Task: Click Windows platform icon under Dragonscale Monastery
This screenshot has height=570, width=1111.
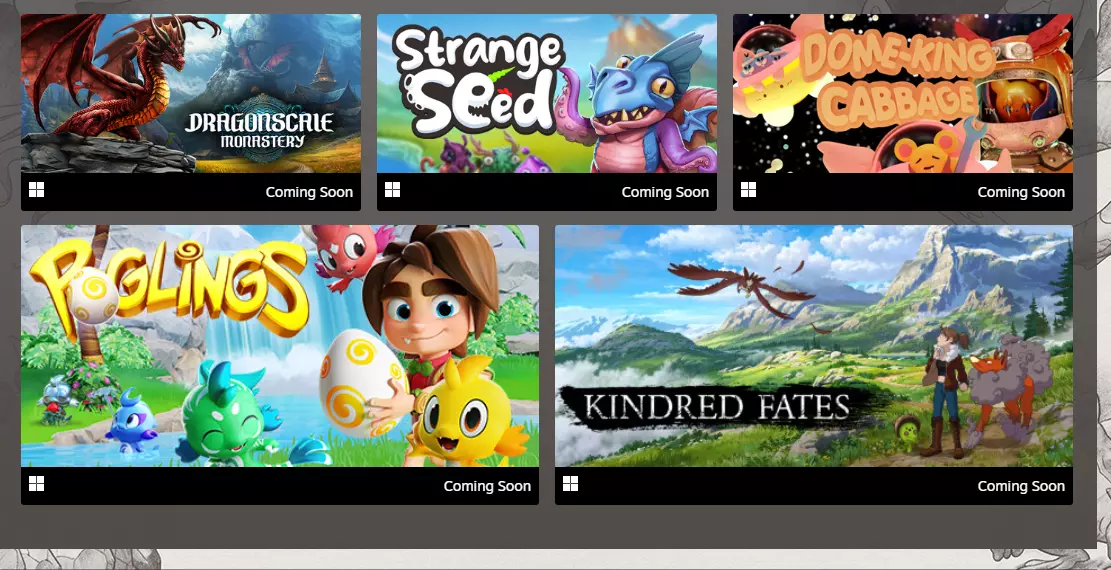Action: [37, 190]
